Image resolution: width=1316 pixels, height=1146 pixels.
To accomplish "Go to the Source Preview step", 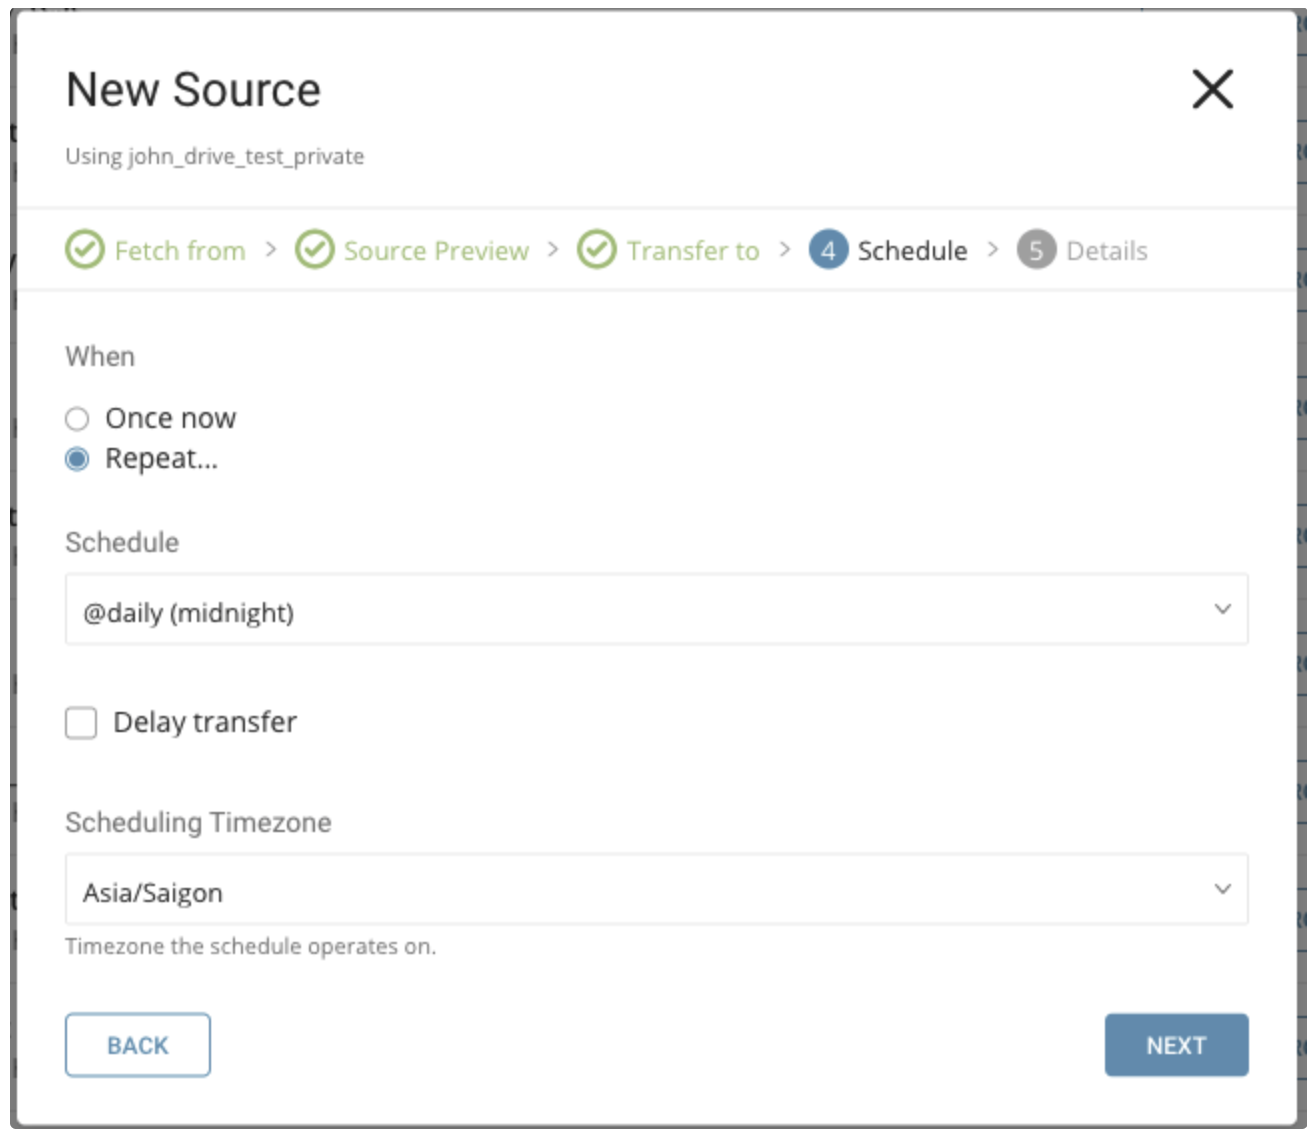I will pos(436,251).
